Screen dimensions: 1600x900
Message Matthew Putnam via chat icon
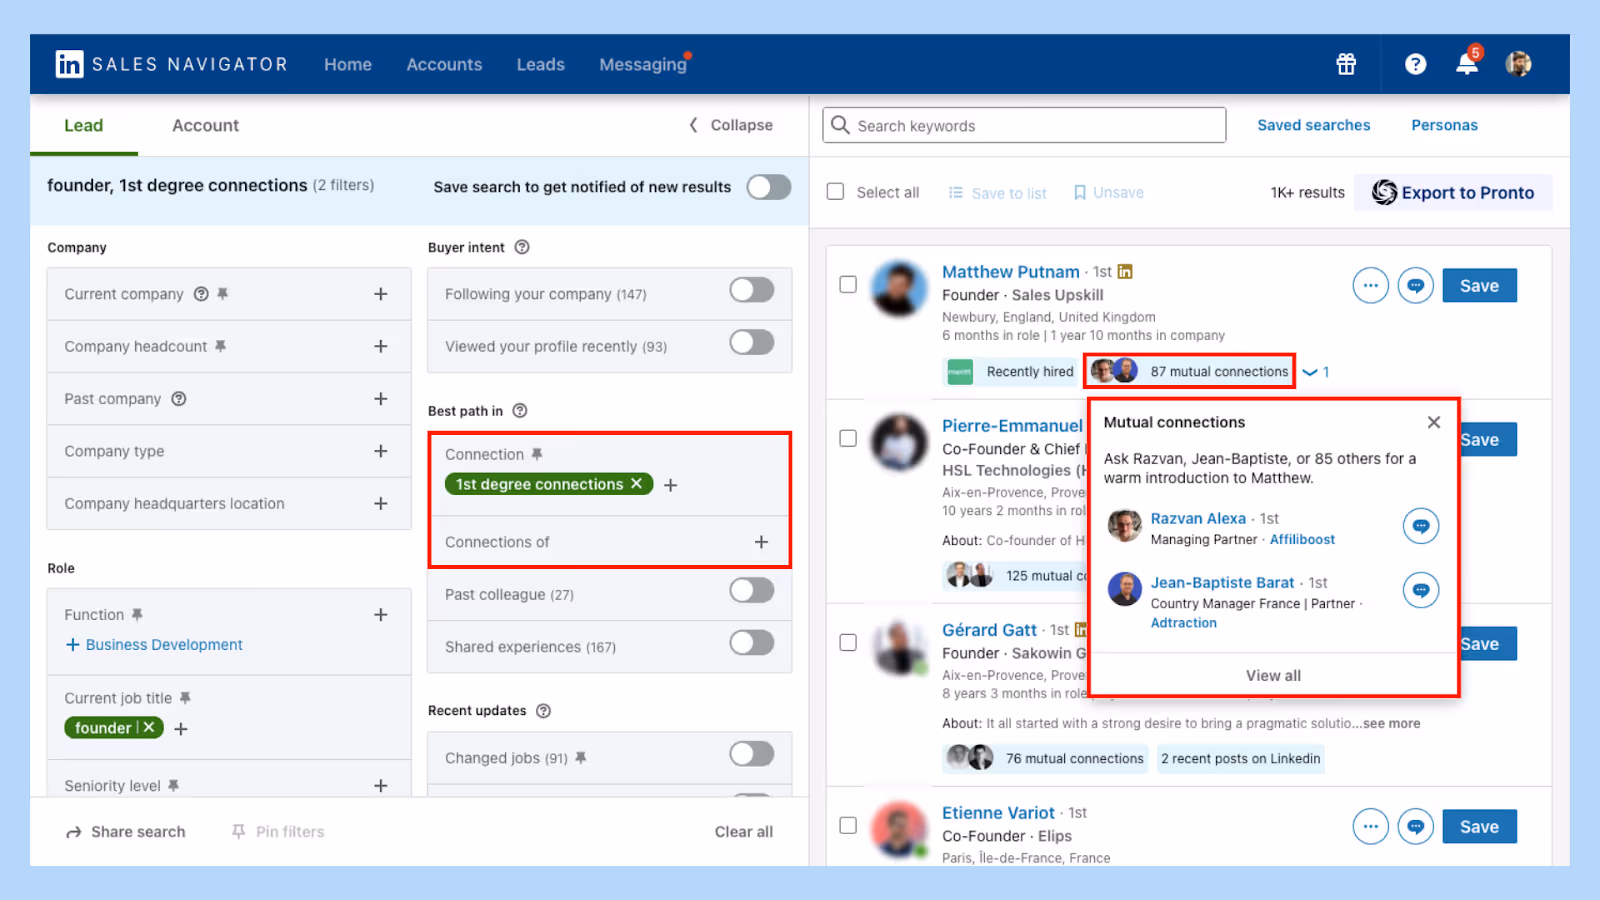coord(1416,286)
